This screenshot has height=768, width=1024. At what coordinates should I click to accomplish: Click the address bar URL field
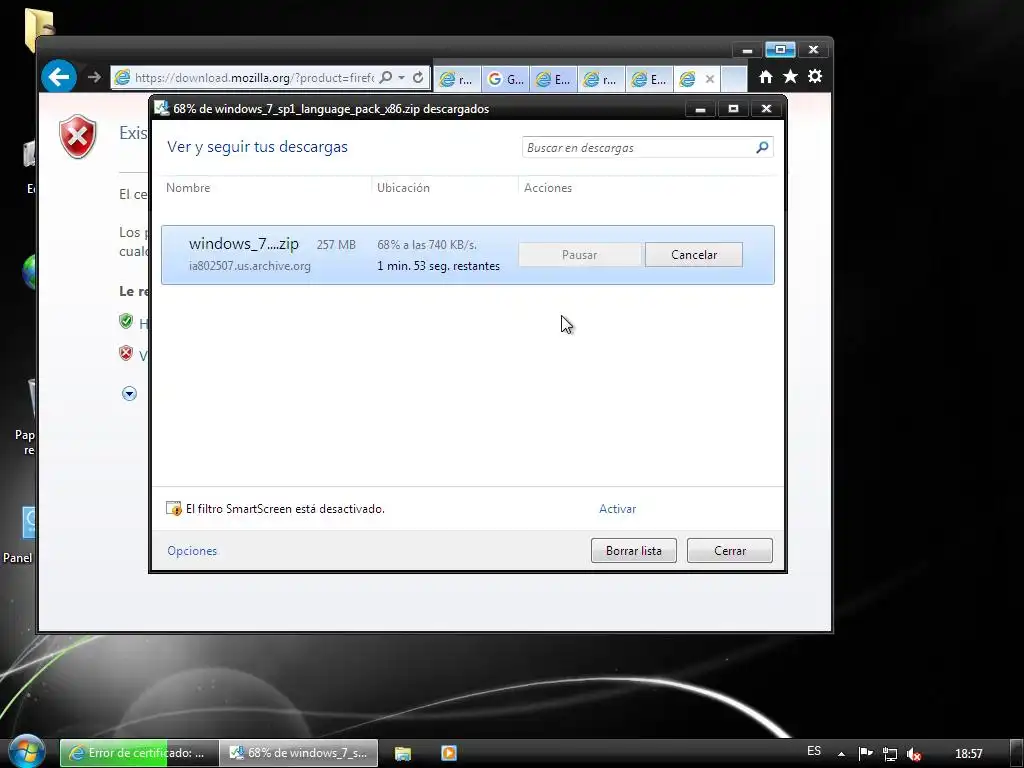tap(253, 78)
